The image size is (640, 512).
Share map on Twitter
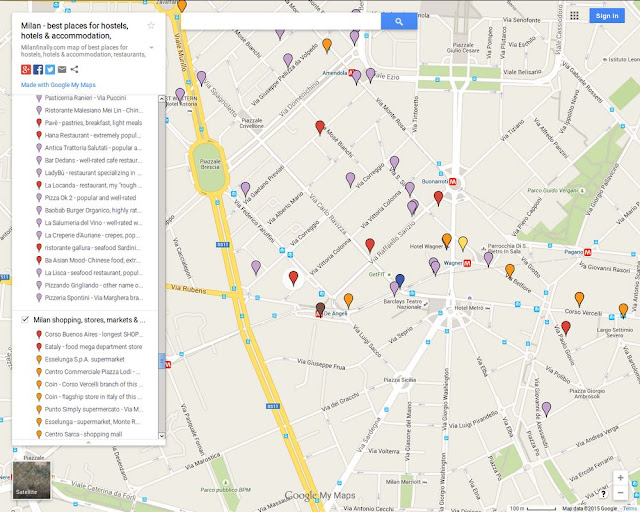(x=50, y=69)
